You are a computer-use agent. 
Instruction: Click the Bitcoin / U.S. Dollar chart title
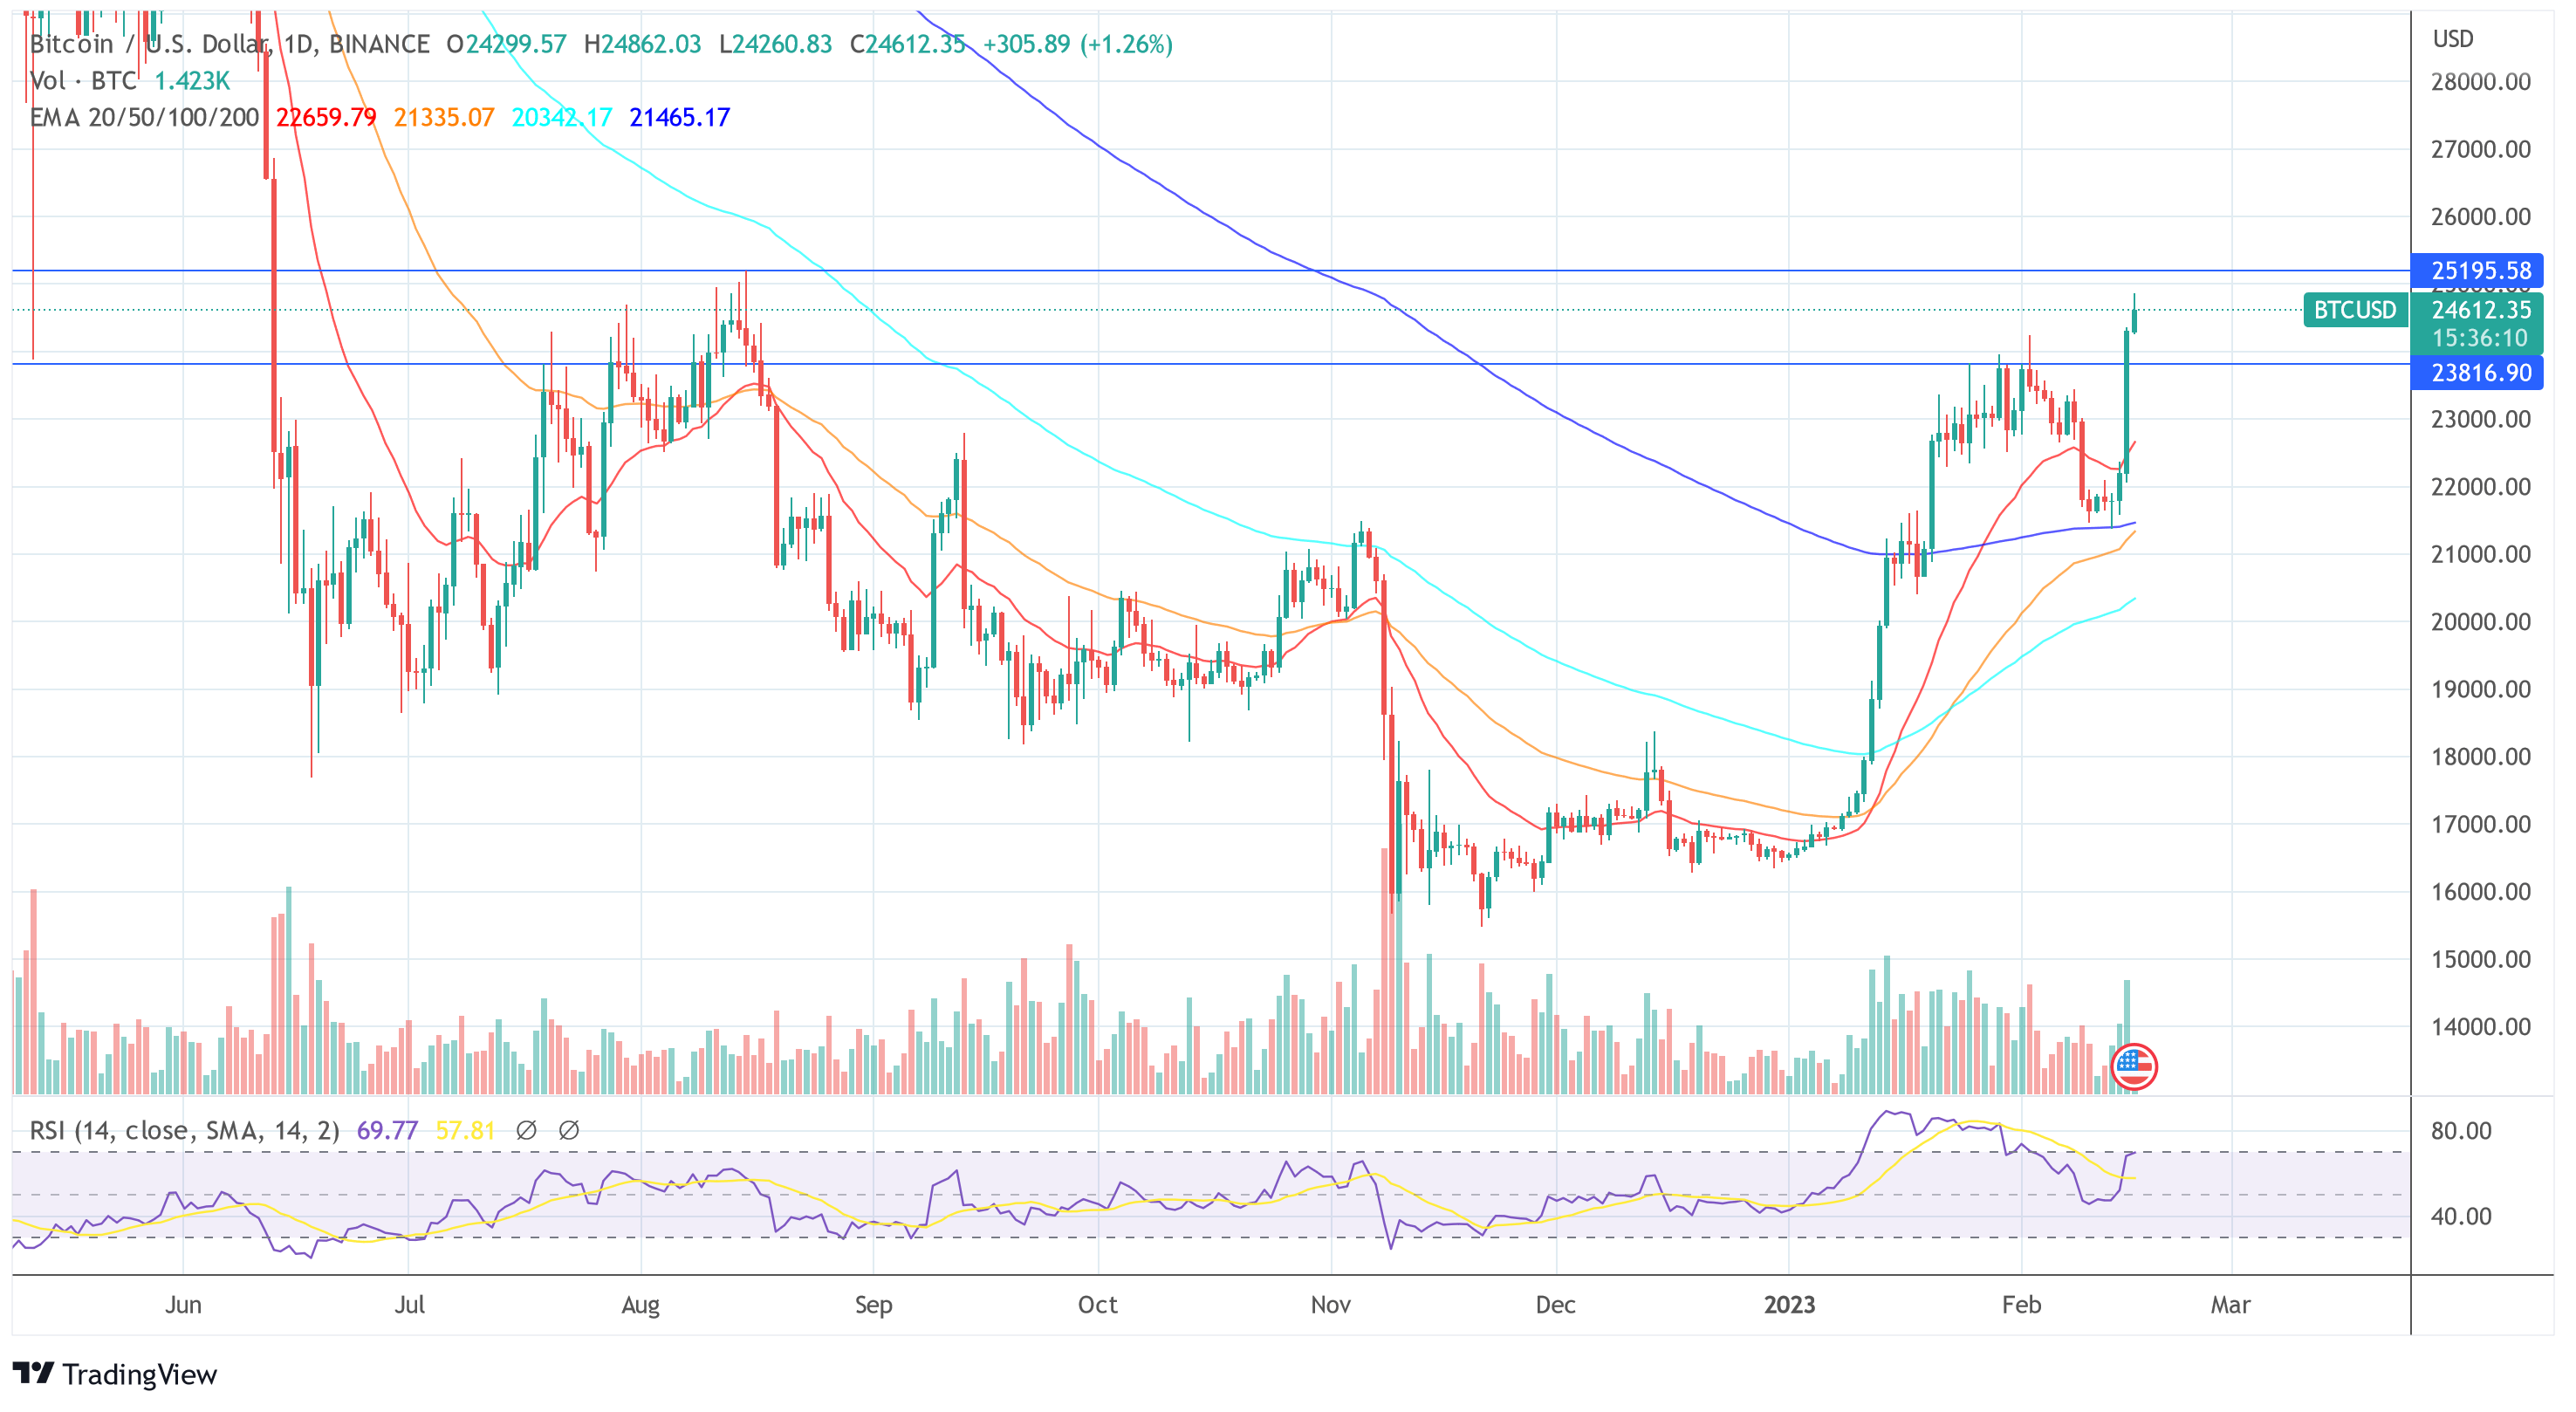(x=229, y=44)
